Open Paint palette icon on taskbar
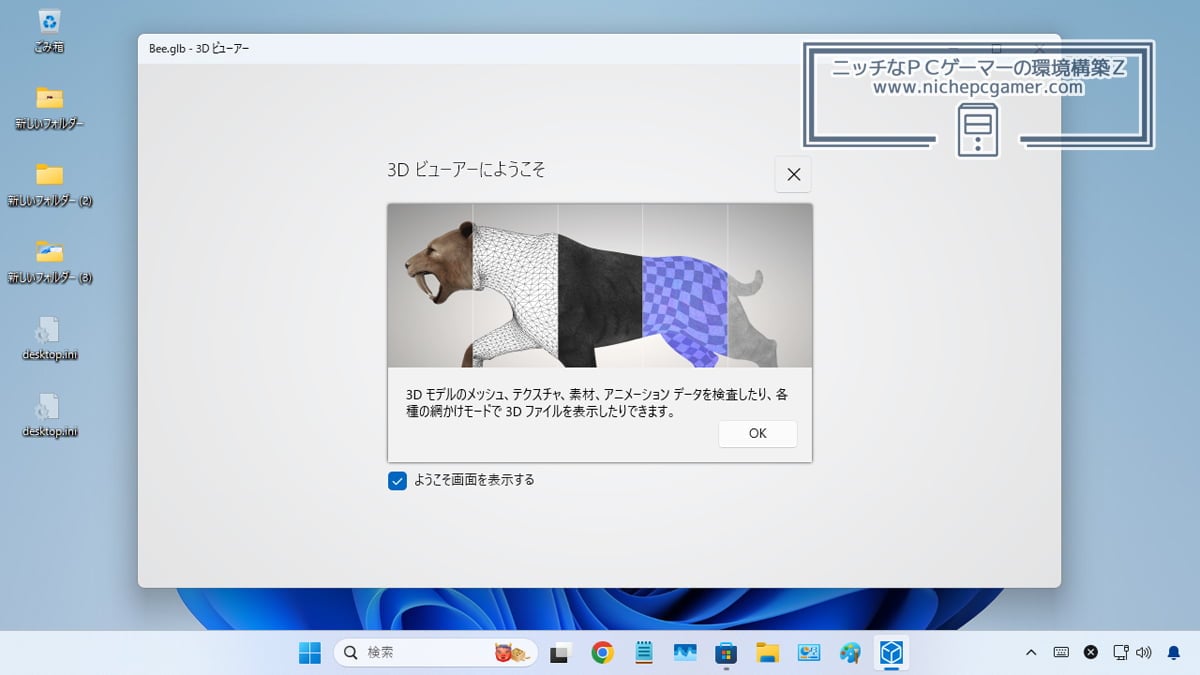 pyautogui.click(x=850, y=653)
